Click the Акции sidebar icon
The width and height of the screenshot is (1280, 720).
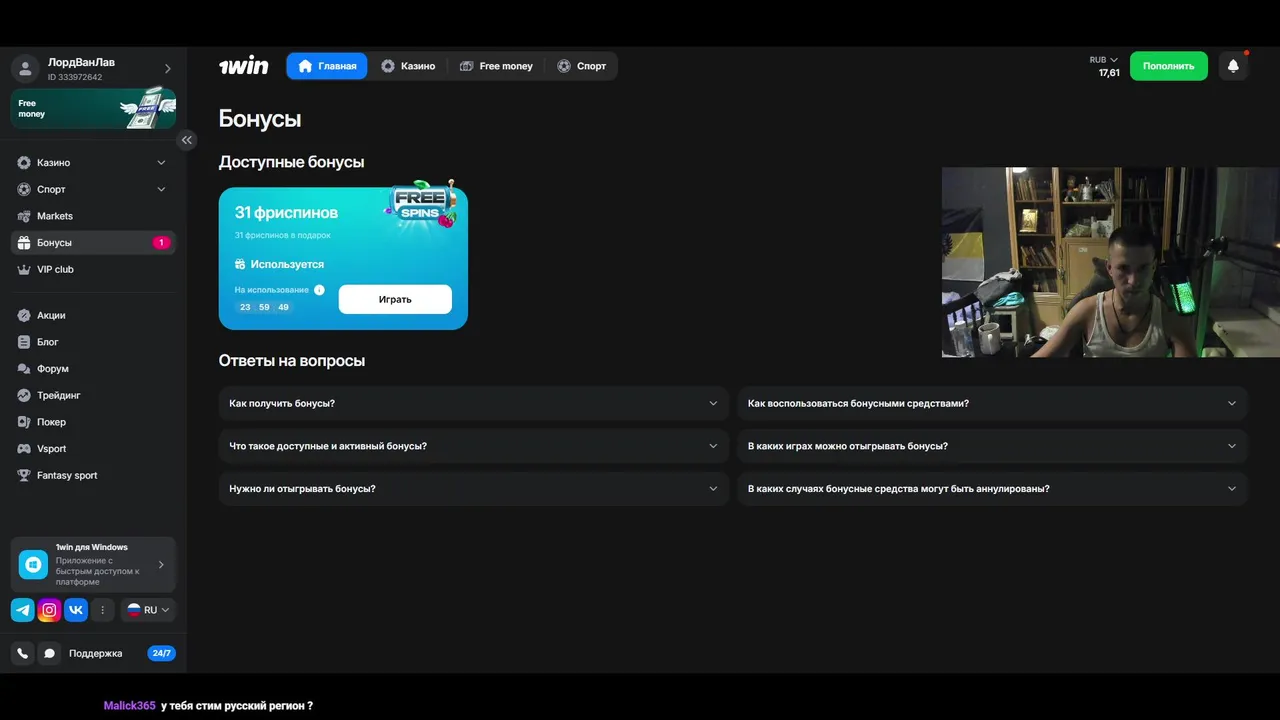coord(25,315)
